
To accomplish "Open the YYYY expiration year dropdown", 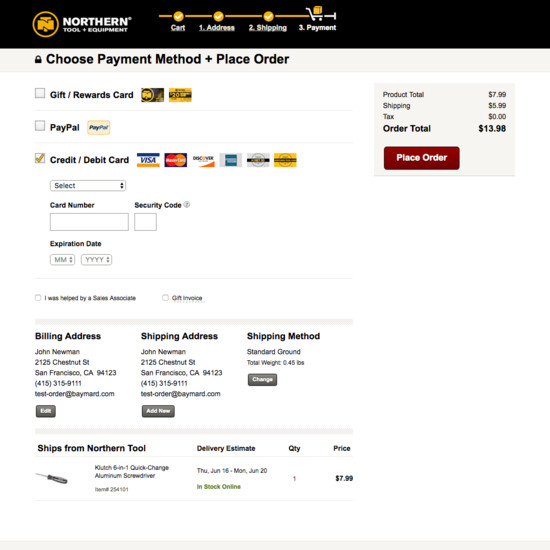I will (x=96, y=260).
